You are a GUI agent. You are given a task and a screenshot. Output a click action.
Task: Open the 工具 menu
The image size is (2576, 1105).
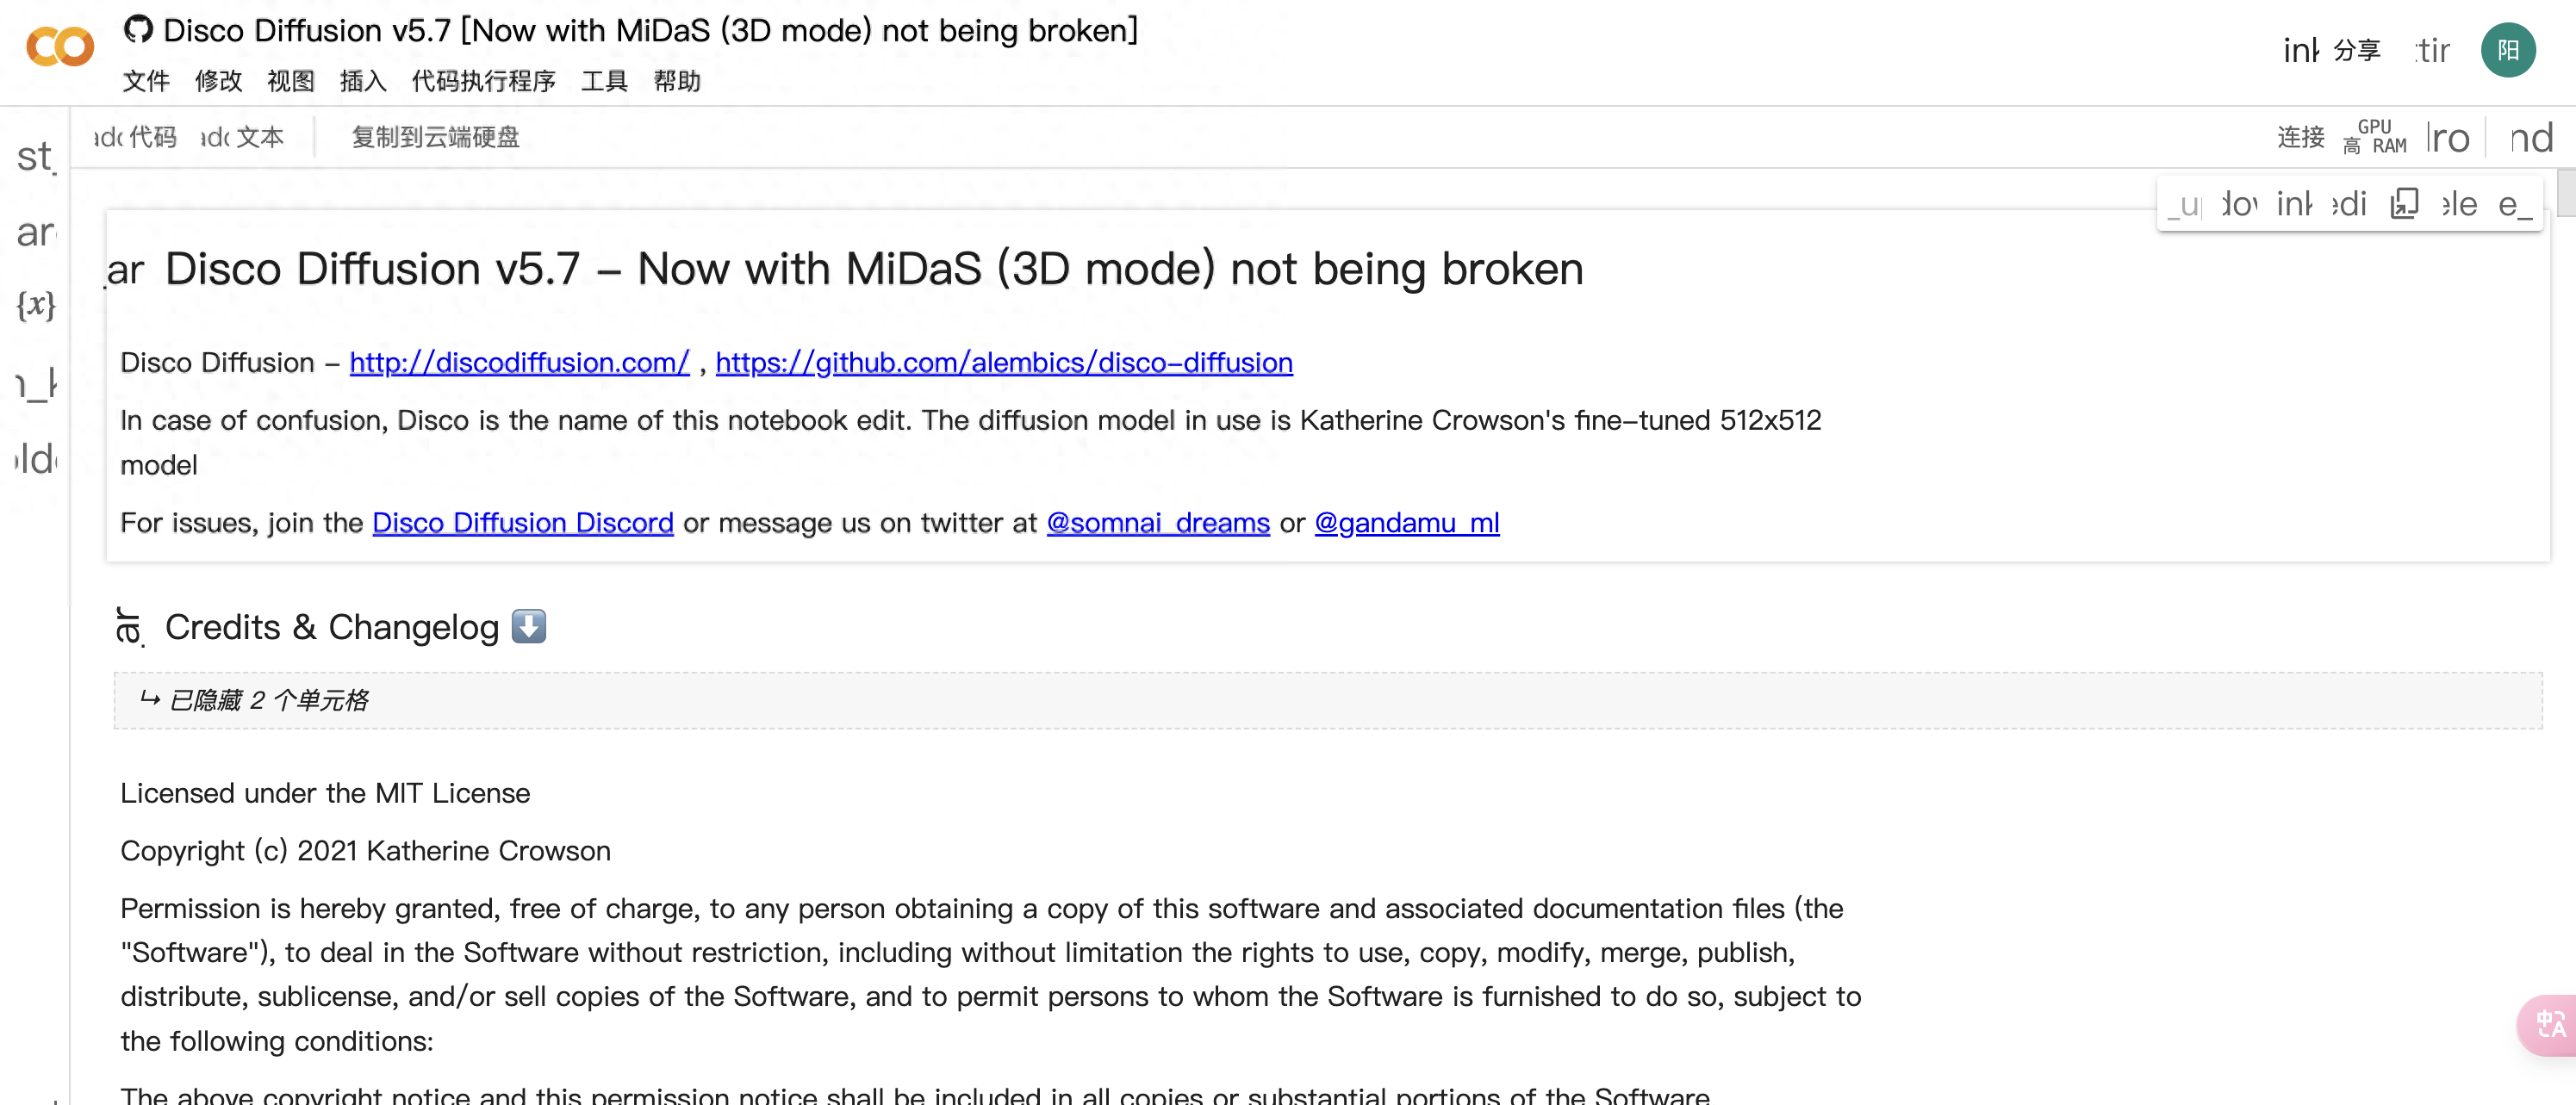coord(604,81)
